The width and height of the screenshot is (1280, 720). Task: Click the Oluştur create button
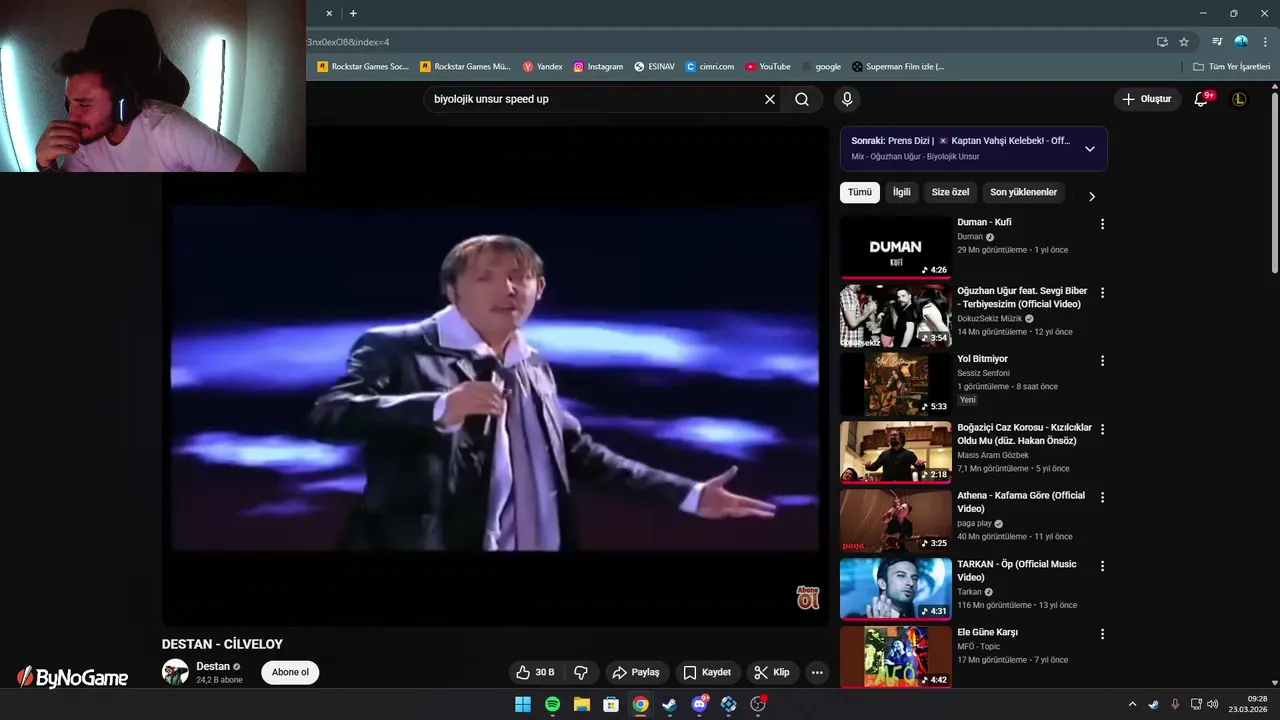[1146, 99]
